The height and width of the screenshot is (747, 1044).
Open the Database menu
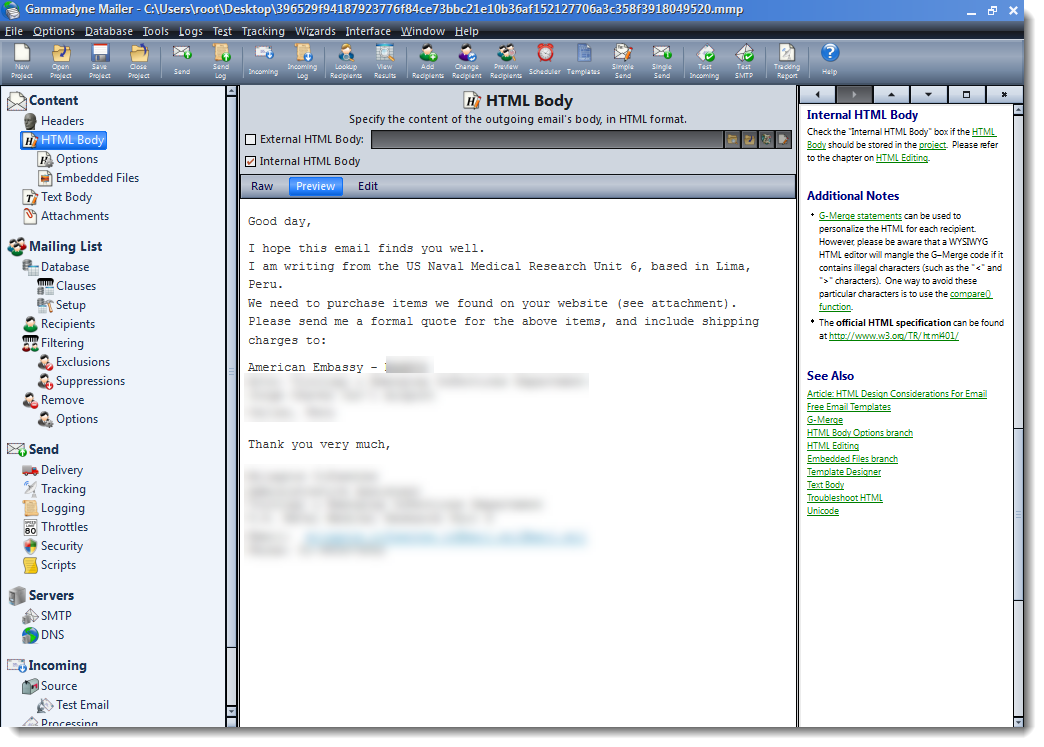[x=109, y=31]
